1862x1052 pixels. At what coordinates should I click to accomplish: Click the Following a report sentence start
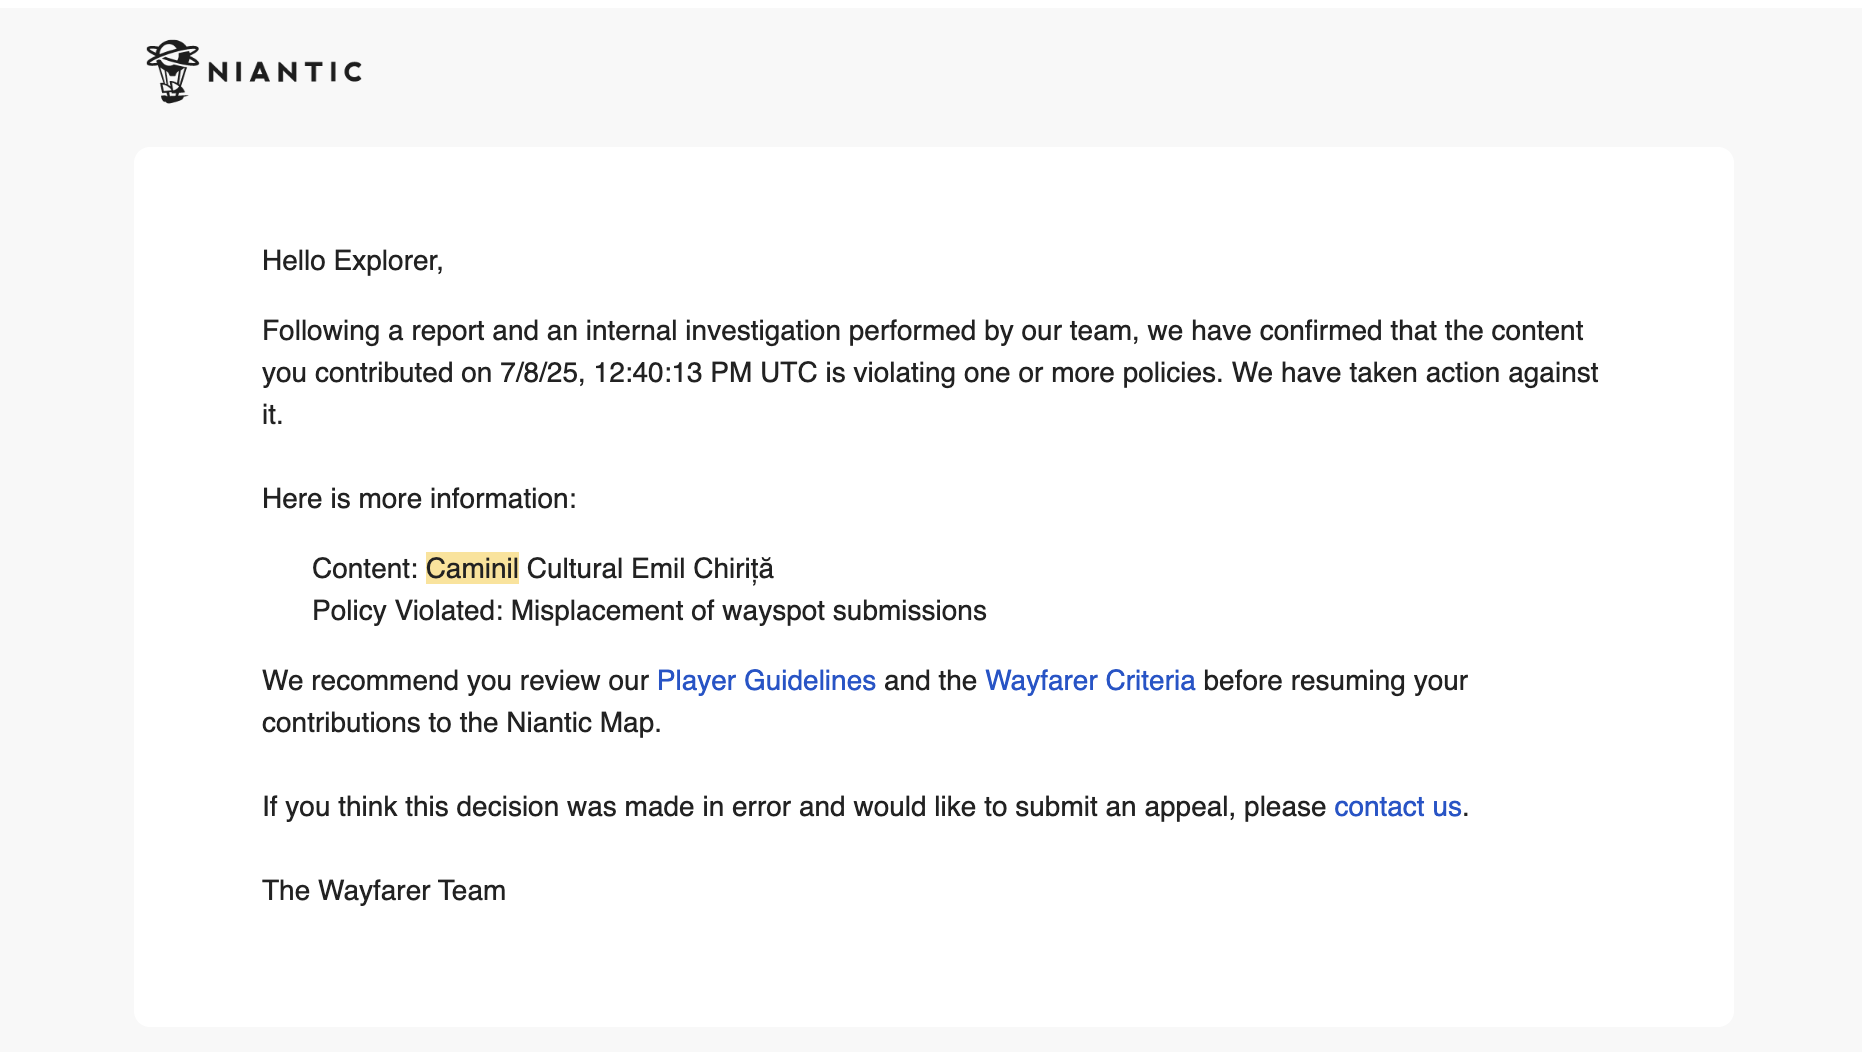point(349,331)
